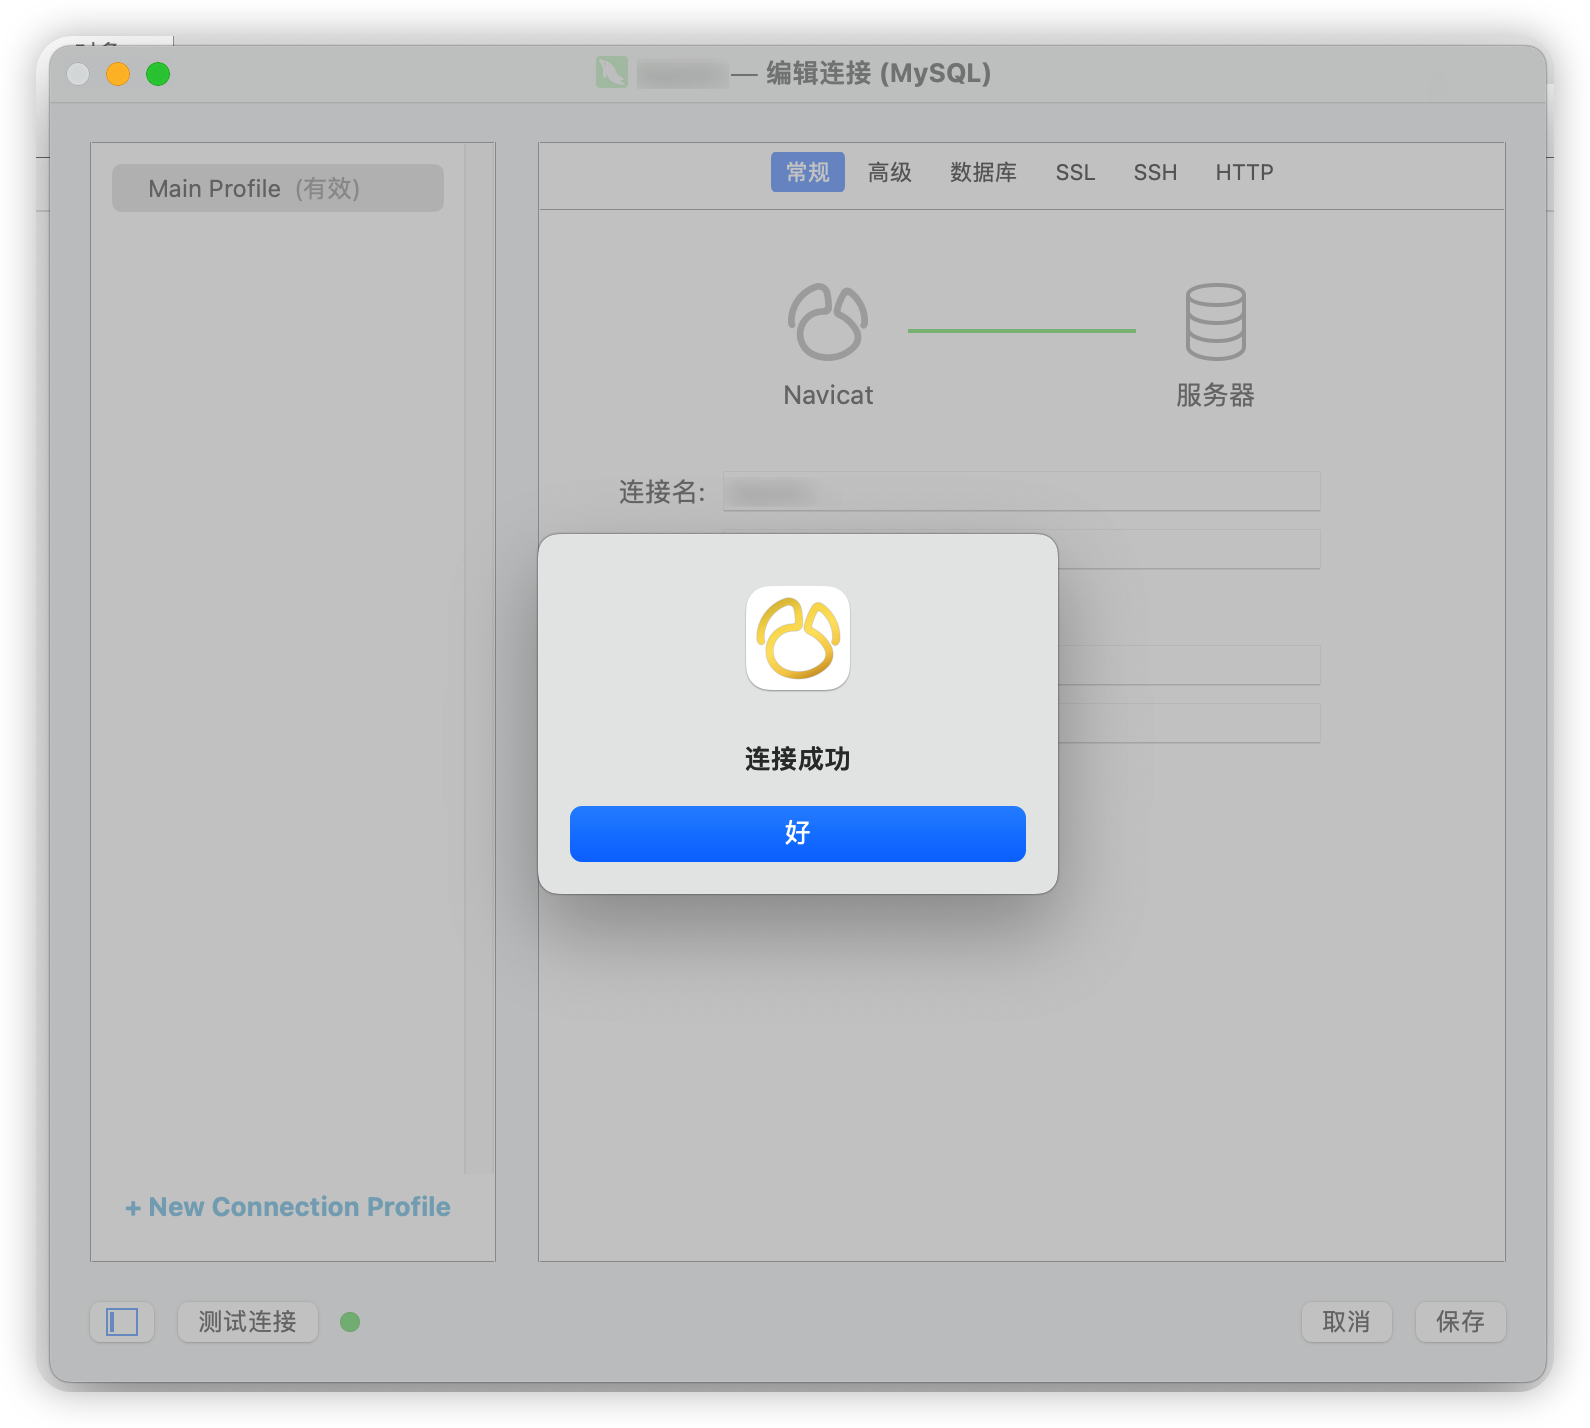Click the green zoom window button
The width and height of the screenshot is (1590, 1428).
click(x=158, y=74)
